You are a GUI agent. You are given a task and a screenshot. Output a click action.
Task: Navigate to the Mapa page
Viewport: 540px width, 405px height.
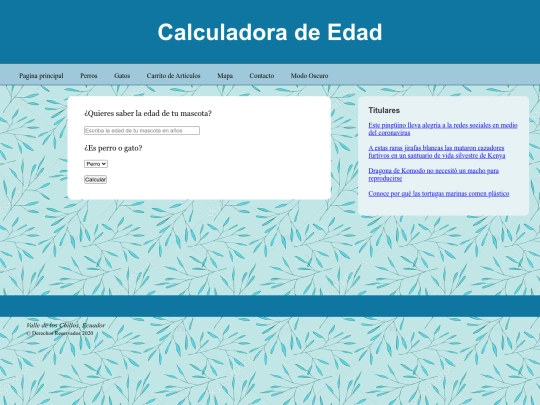click(225, 76)
